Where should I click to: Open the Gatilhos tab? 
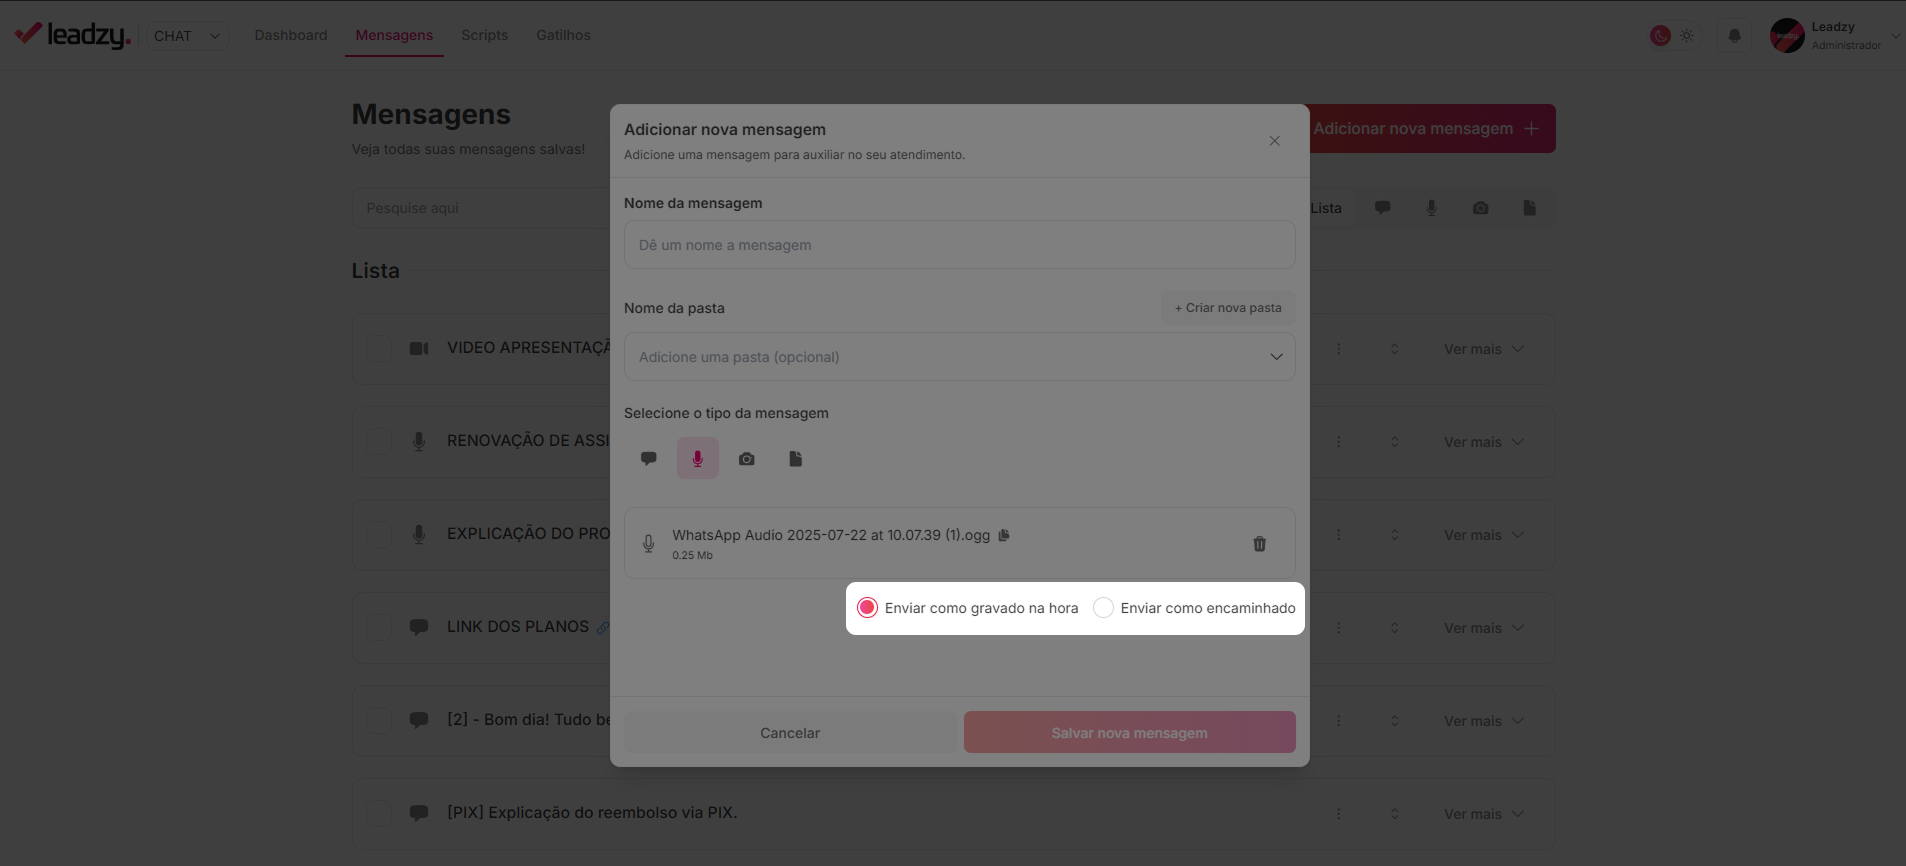tap(564, 35)
